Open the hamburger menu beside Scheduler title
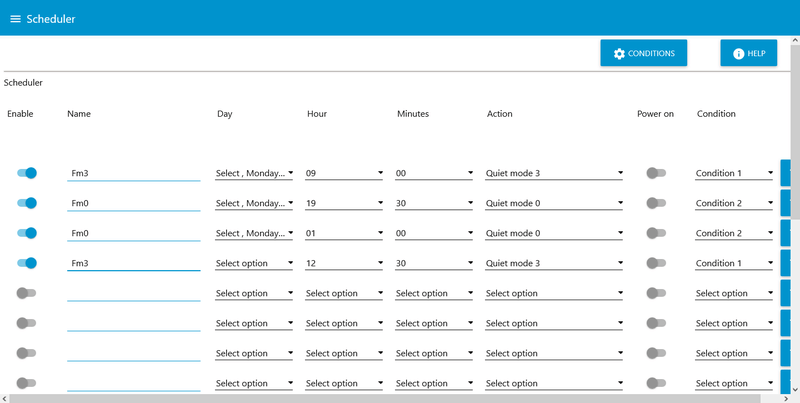The width and height of the screenshot is (800, 403). 15,19
